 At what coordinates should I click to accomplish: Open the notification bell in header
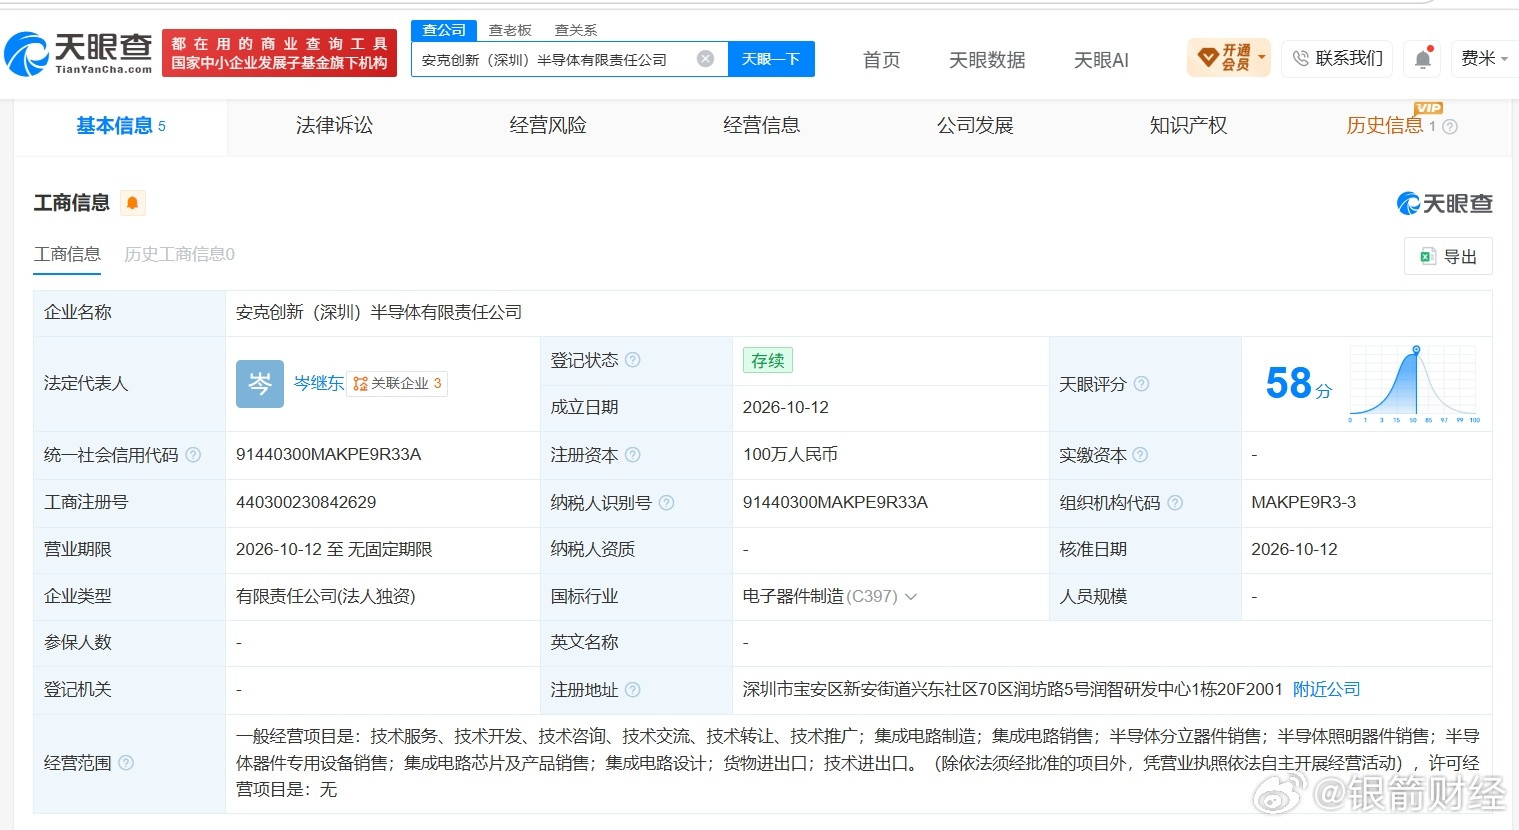click(1423, 59)
